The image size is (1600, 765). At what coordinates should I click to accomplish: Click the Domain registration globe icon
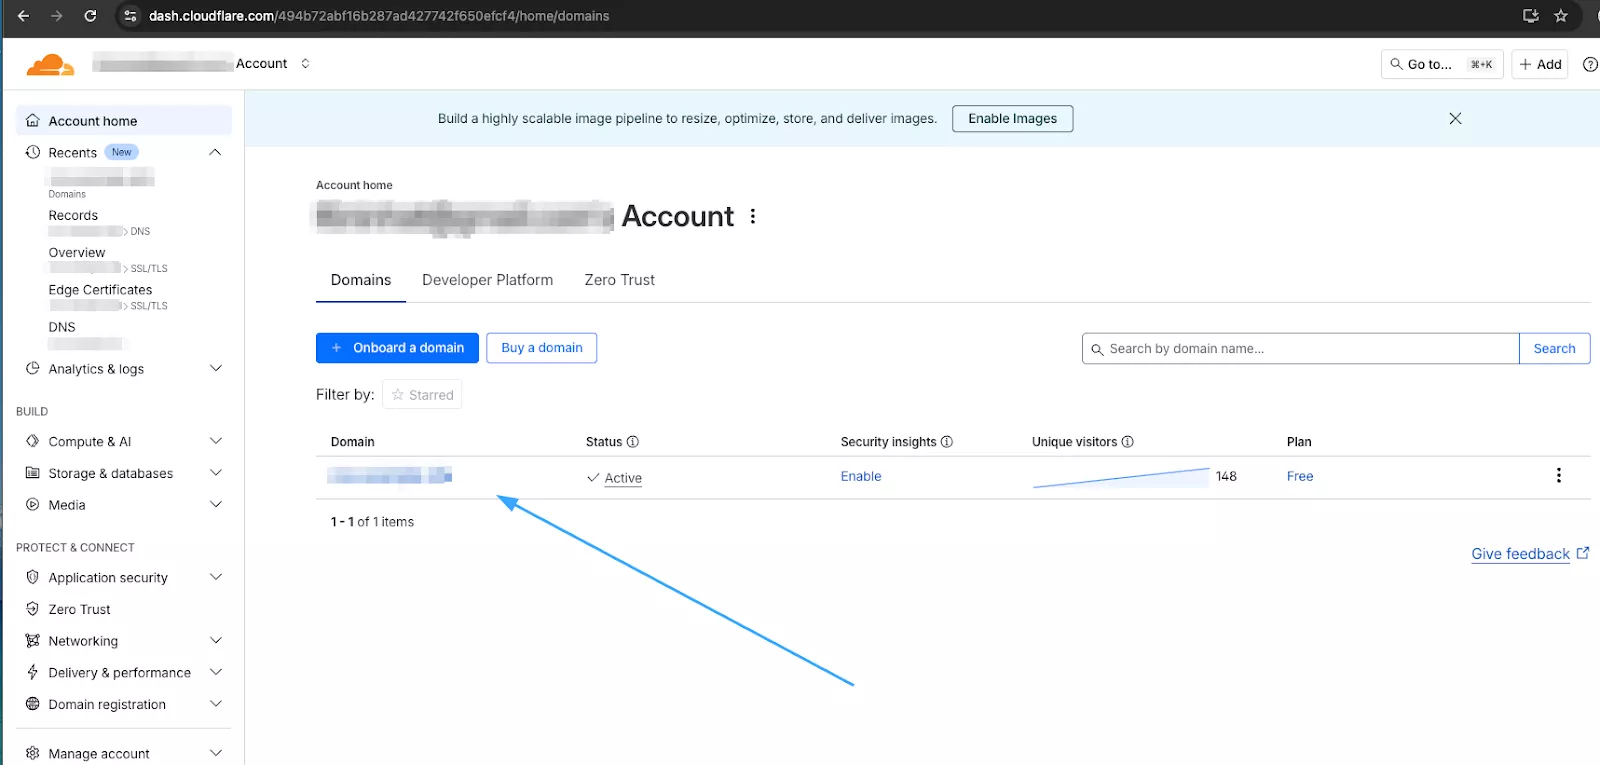pyautogui.click(x=33, y=704)
